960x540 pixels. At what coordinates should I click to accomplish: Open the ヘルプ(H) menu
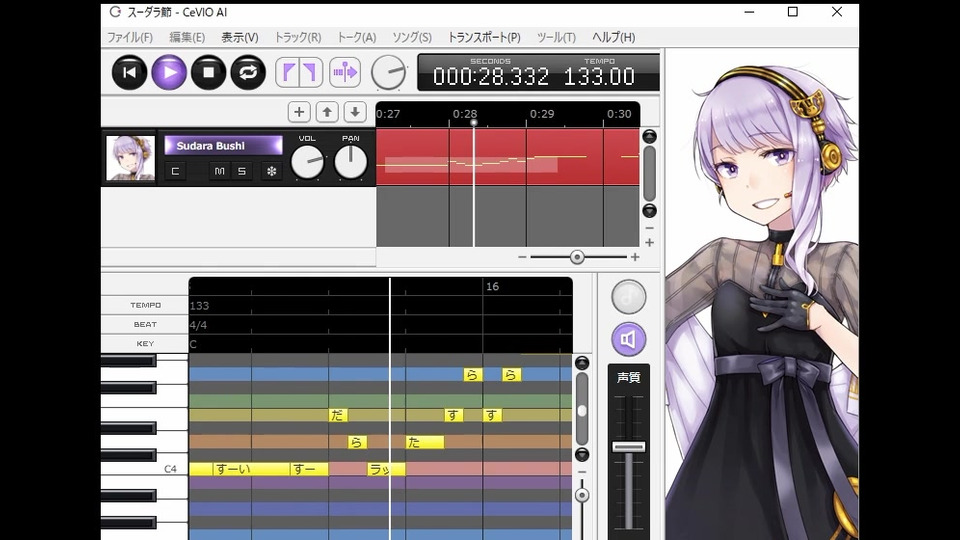pyautogui.click(x=613, y=37)
